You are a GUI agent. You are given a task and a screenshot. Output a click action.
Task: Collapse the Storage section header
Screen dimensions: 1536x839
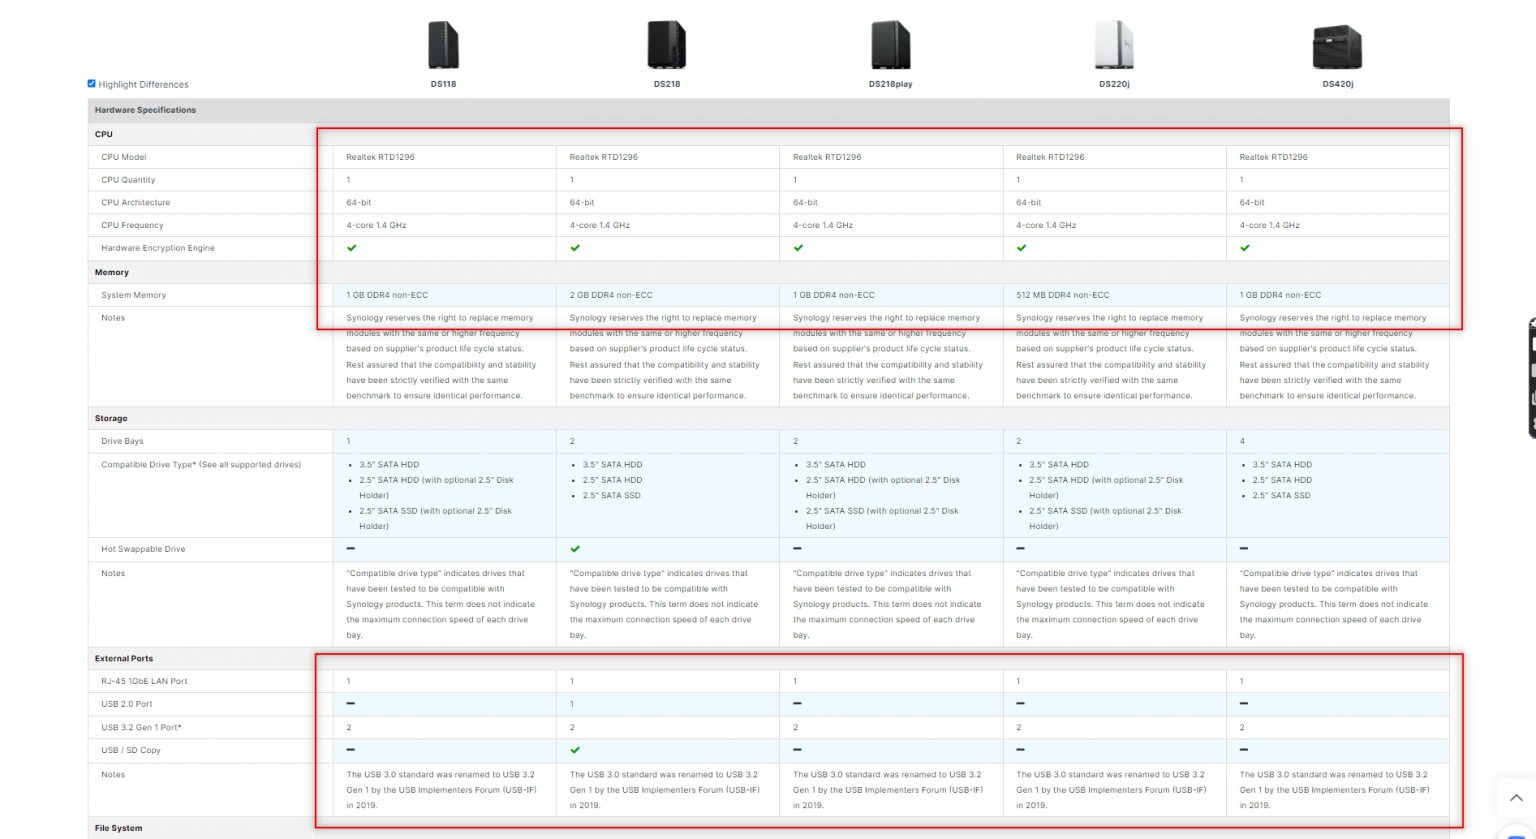pos(110,418)
